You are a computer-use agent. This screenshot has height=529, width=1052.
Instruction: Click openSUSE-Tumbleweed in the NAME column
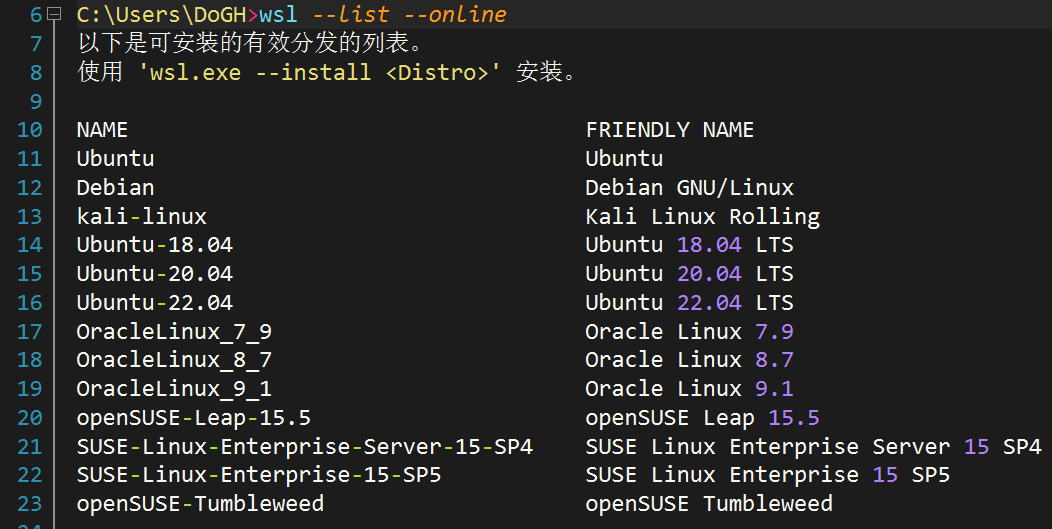[200, 504]
